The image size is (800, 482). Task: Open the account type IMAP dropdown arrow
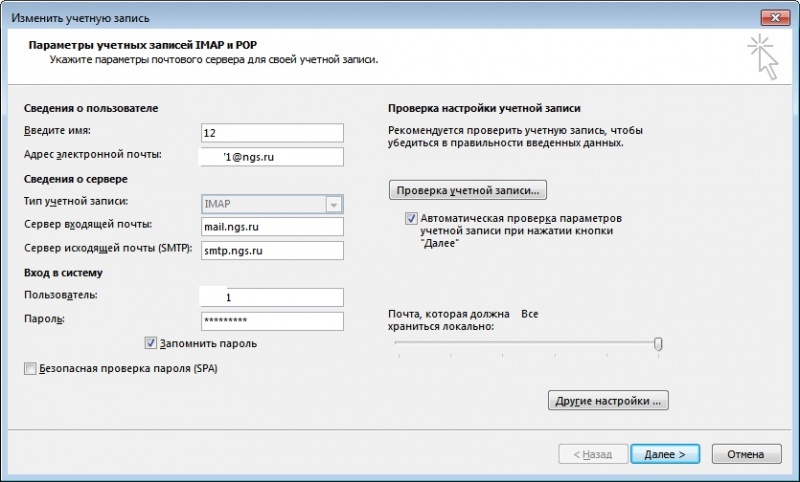(x=334, y=204)
